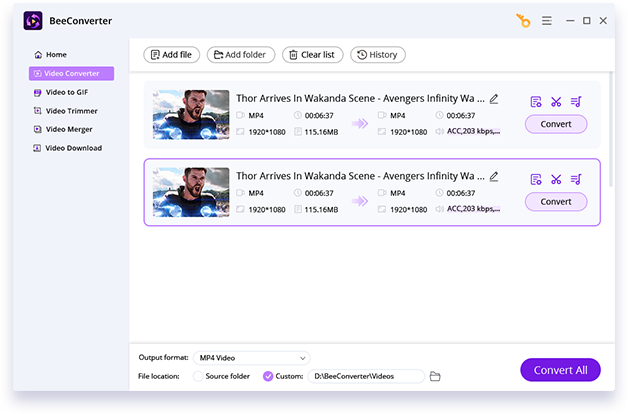Expand the Output format dropdown
Screen dimensions: 628x414
(x=252, y=358)
